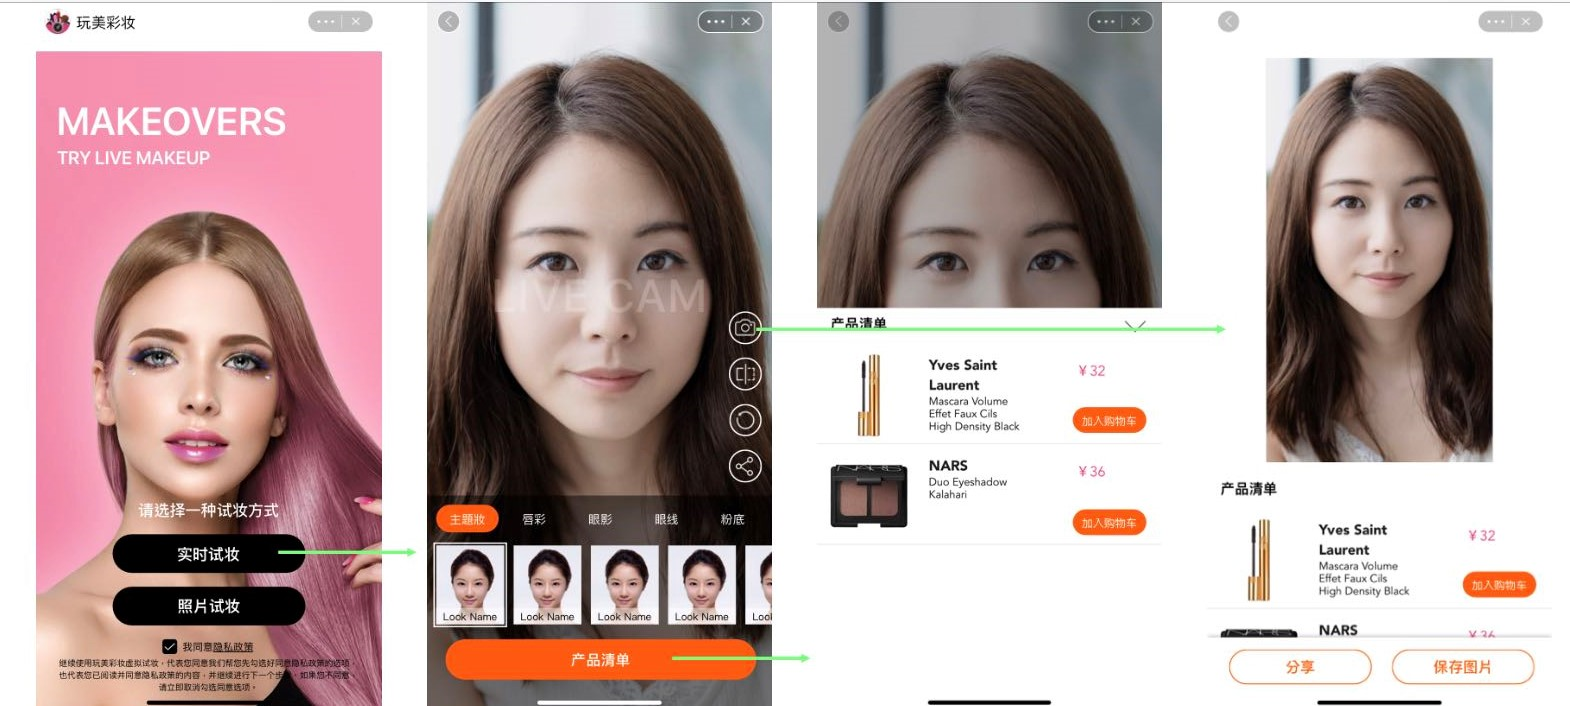Image resolution: width=1570 pixels, height=706 pixels.
Task: Go back using arrow on live camera screen
Action: coord(449,21)
